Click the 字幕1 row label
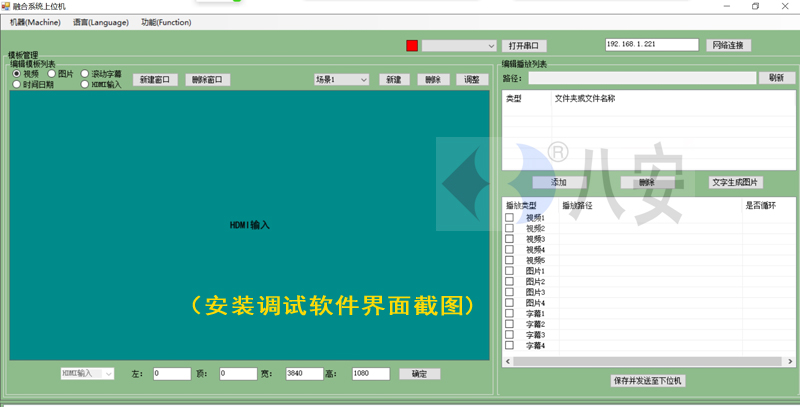Viewport: 800px width, 407px height. coord(536,313)
